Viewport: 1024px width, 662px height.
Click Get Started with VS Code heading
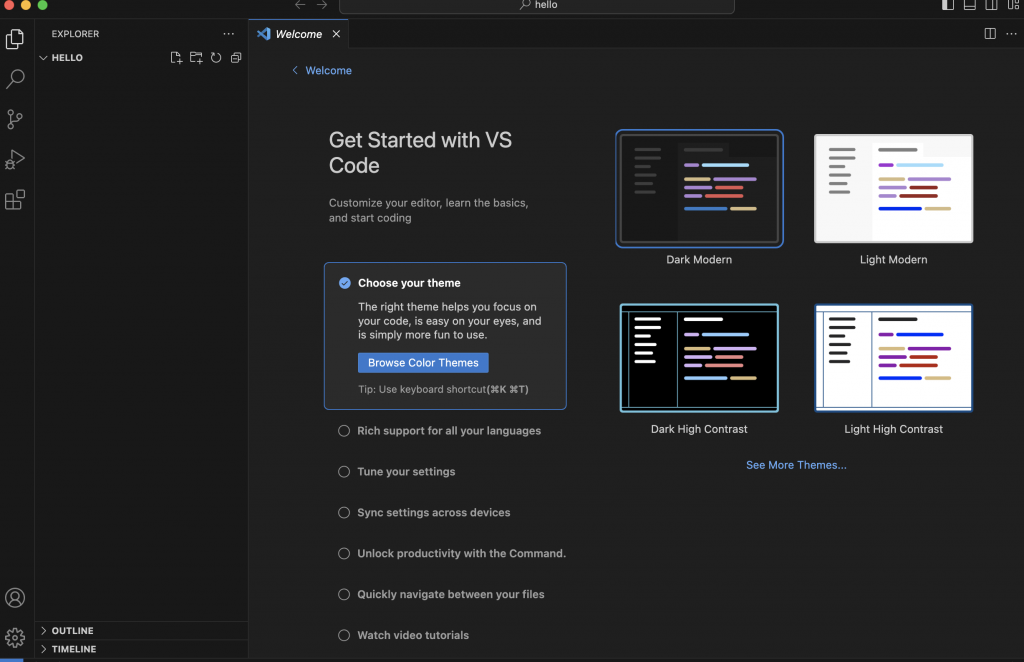(x=420, y=152)
